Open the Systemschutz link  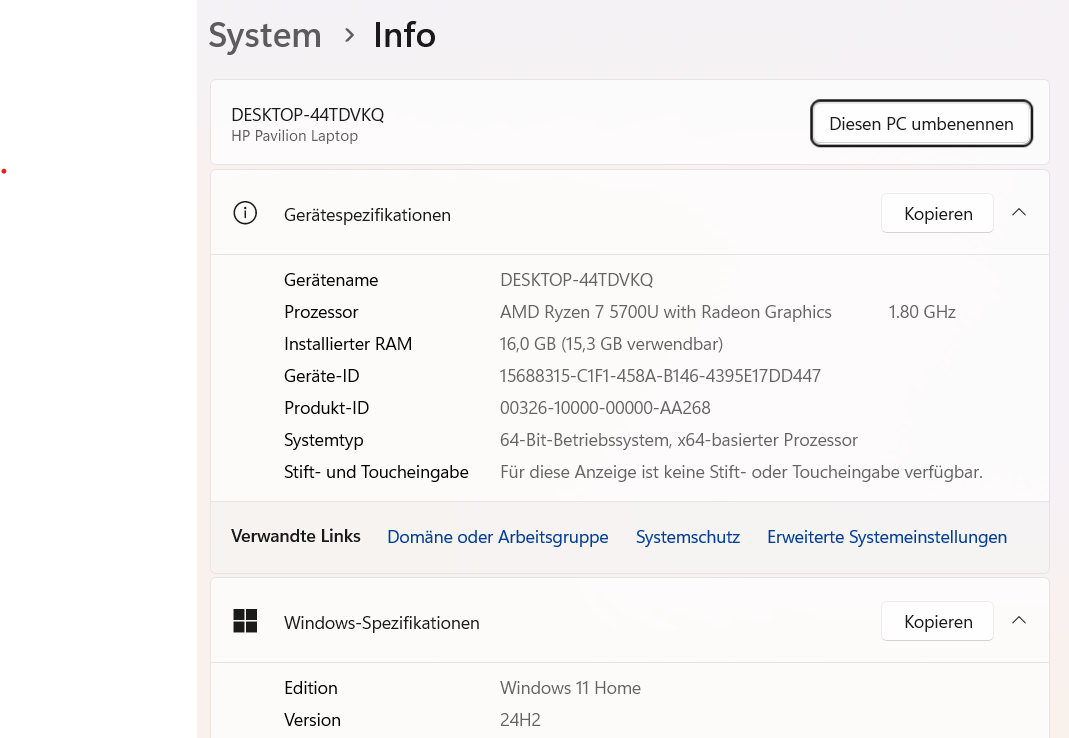(688, 537)
